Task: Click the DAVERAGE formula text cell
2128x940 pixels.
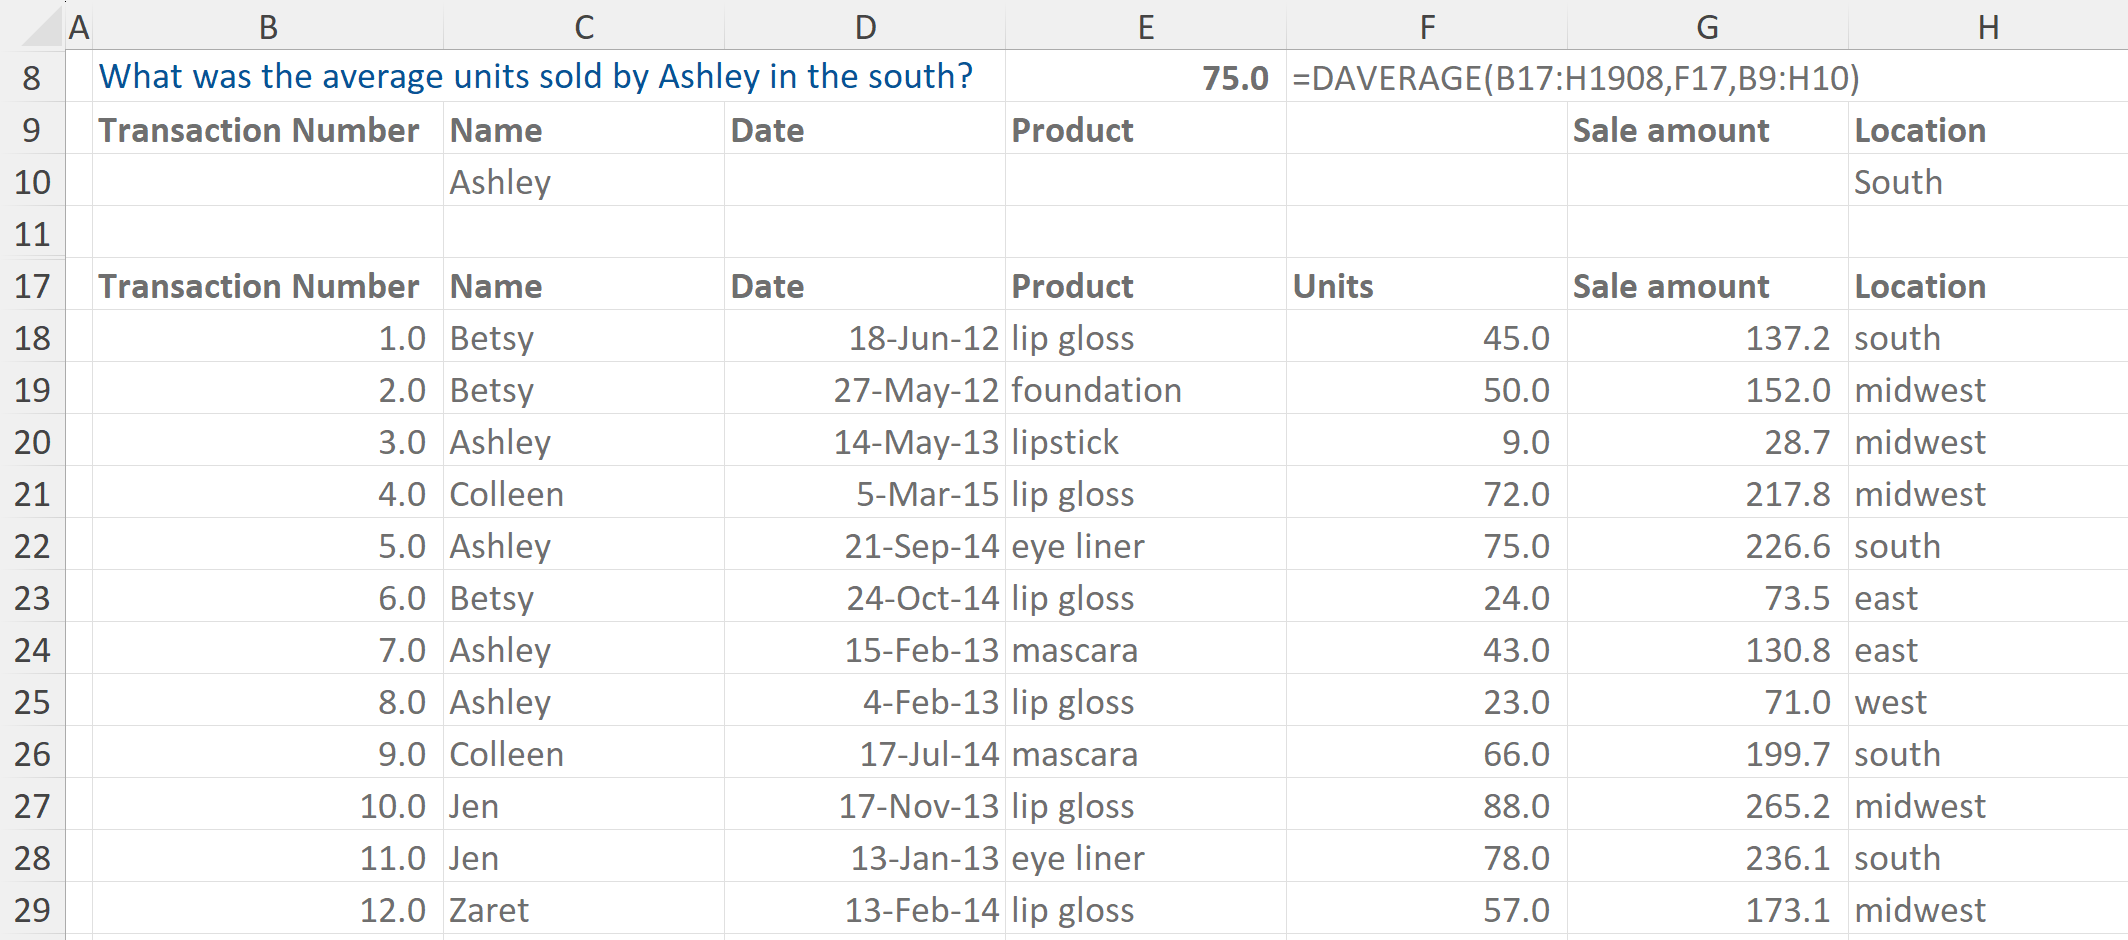Action: (x=1575, y=78)
